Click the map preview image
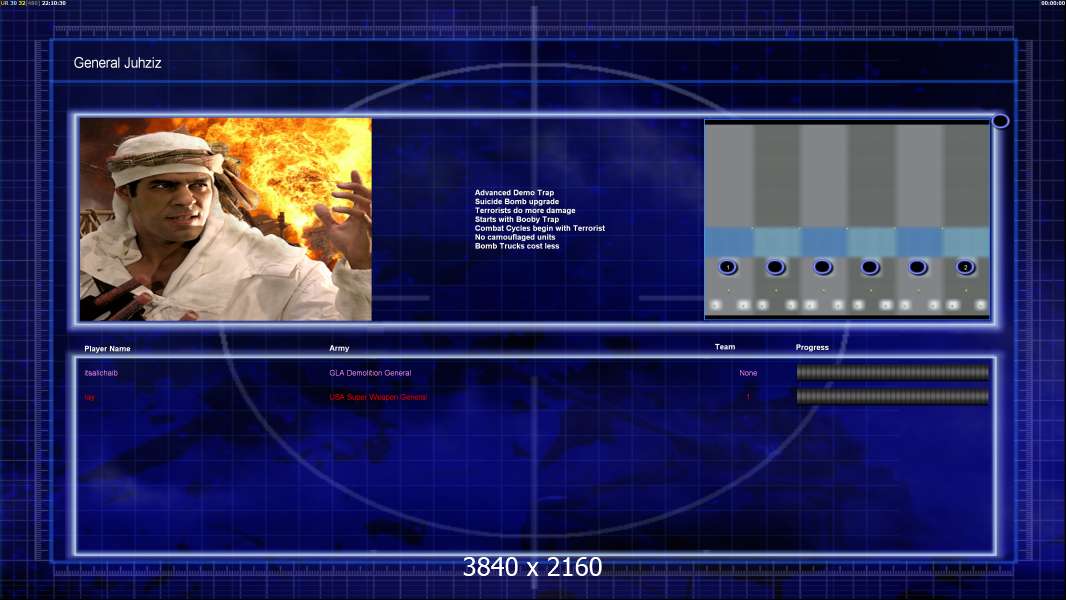The image size is (1066, 600). pyautogui.click(x=847, y=219)
